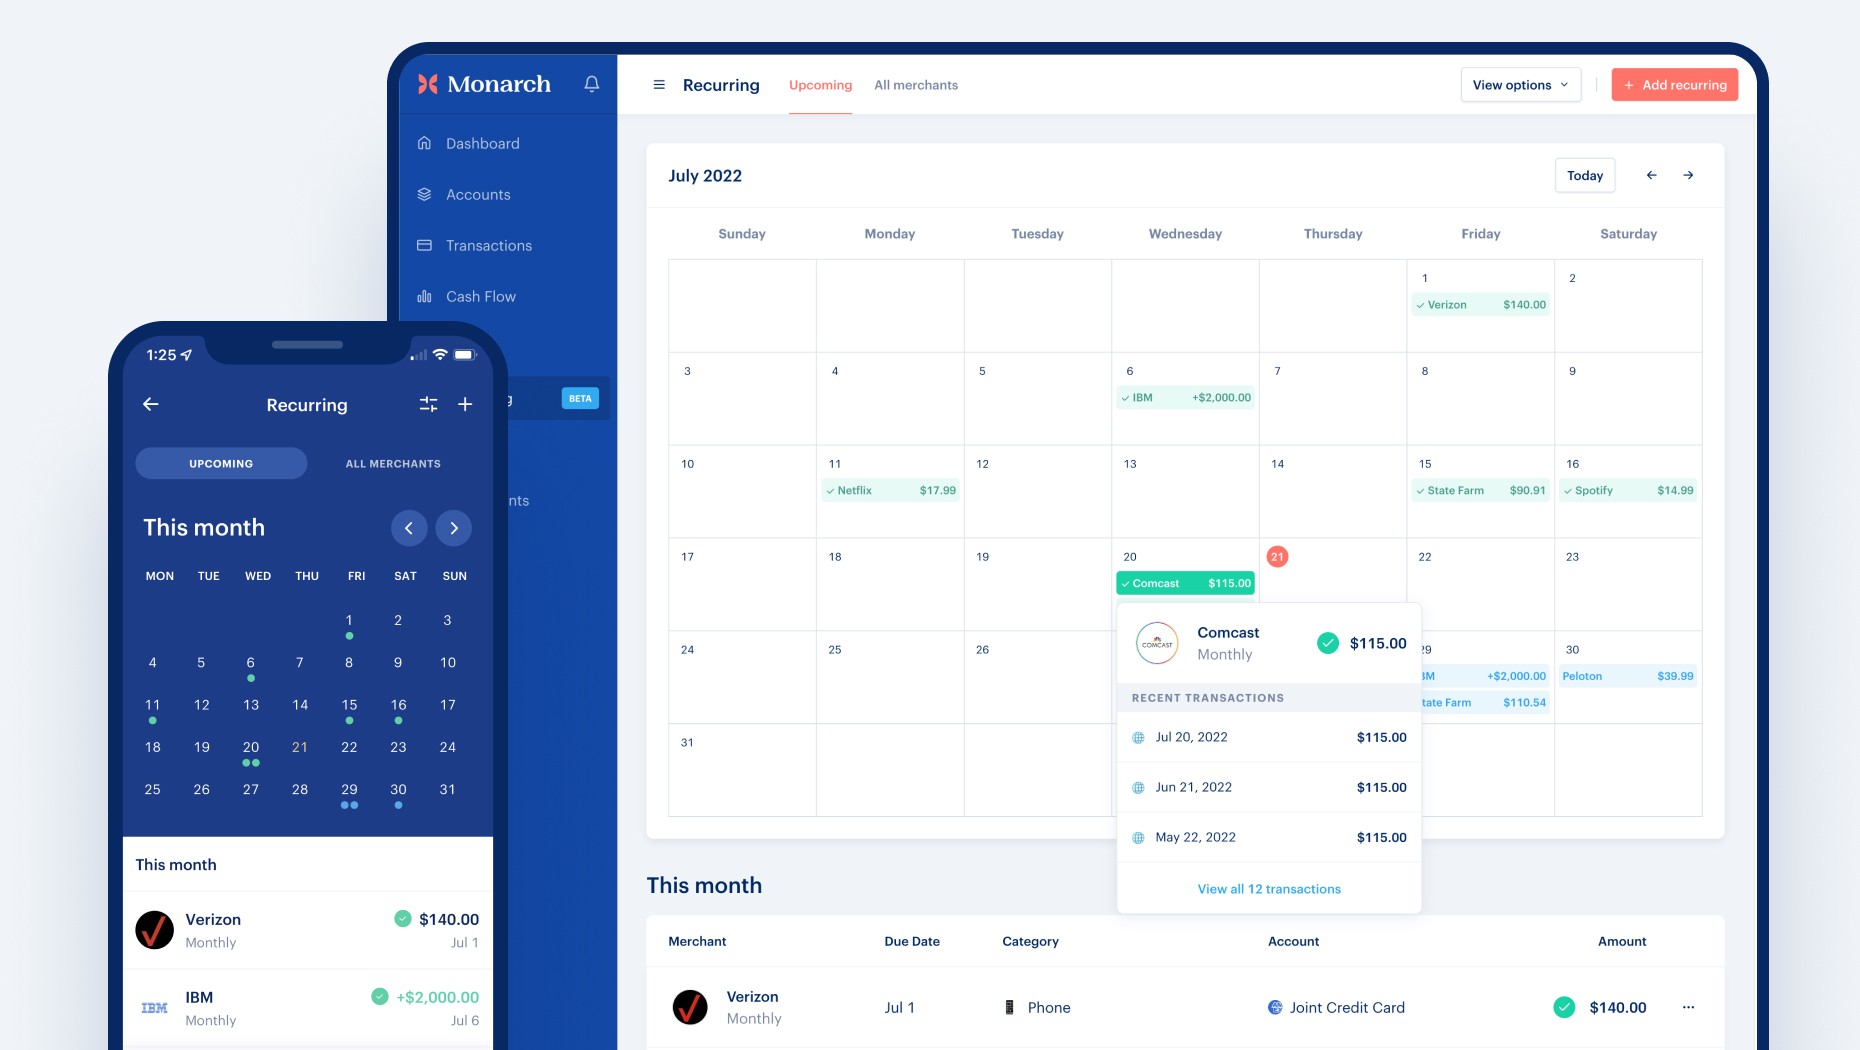
Task: Tap day 21 in phone calendar
Action: 300,747
